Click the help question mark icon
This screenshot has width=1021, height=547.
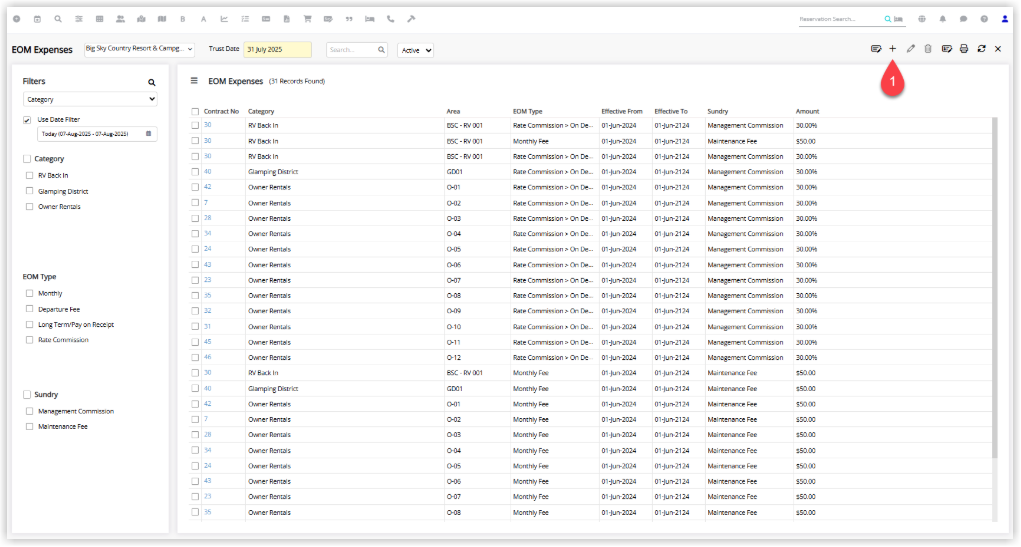pyautogui.click(x=985, y=19)
